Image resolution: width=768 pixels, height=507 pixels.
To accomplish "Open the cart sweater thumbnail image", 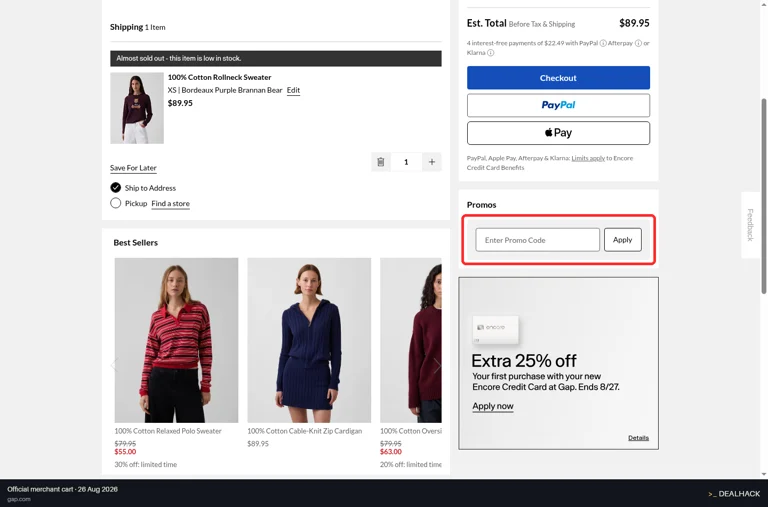I will pyautogui.click(x=137, y=108).
